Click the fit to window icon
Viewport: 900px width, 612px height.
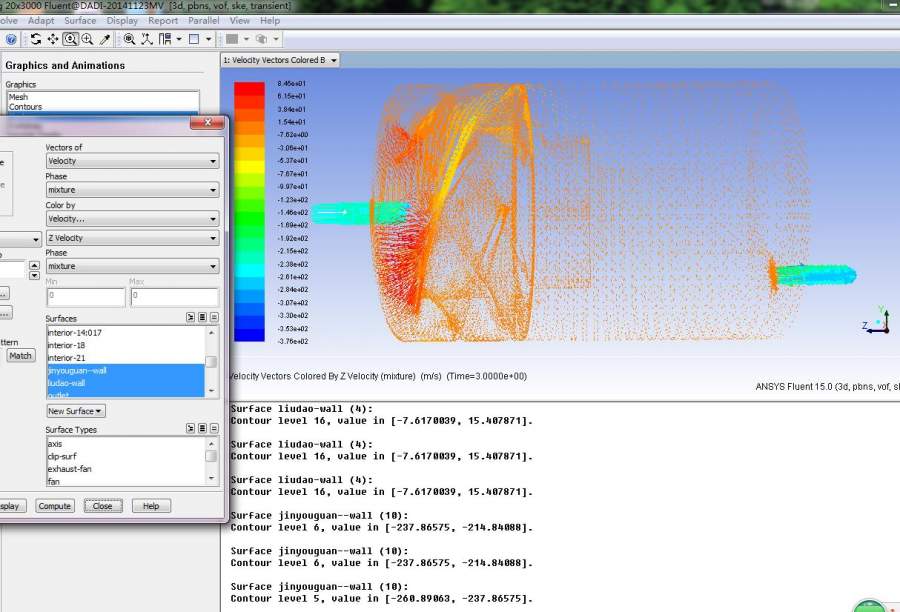point(130,39)
